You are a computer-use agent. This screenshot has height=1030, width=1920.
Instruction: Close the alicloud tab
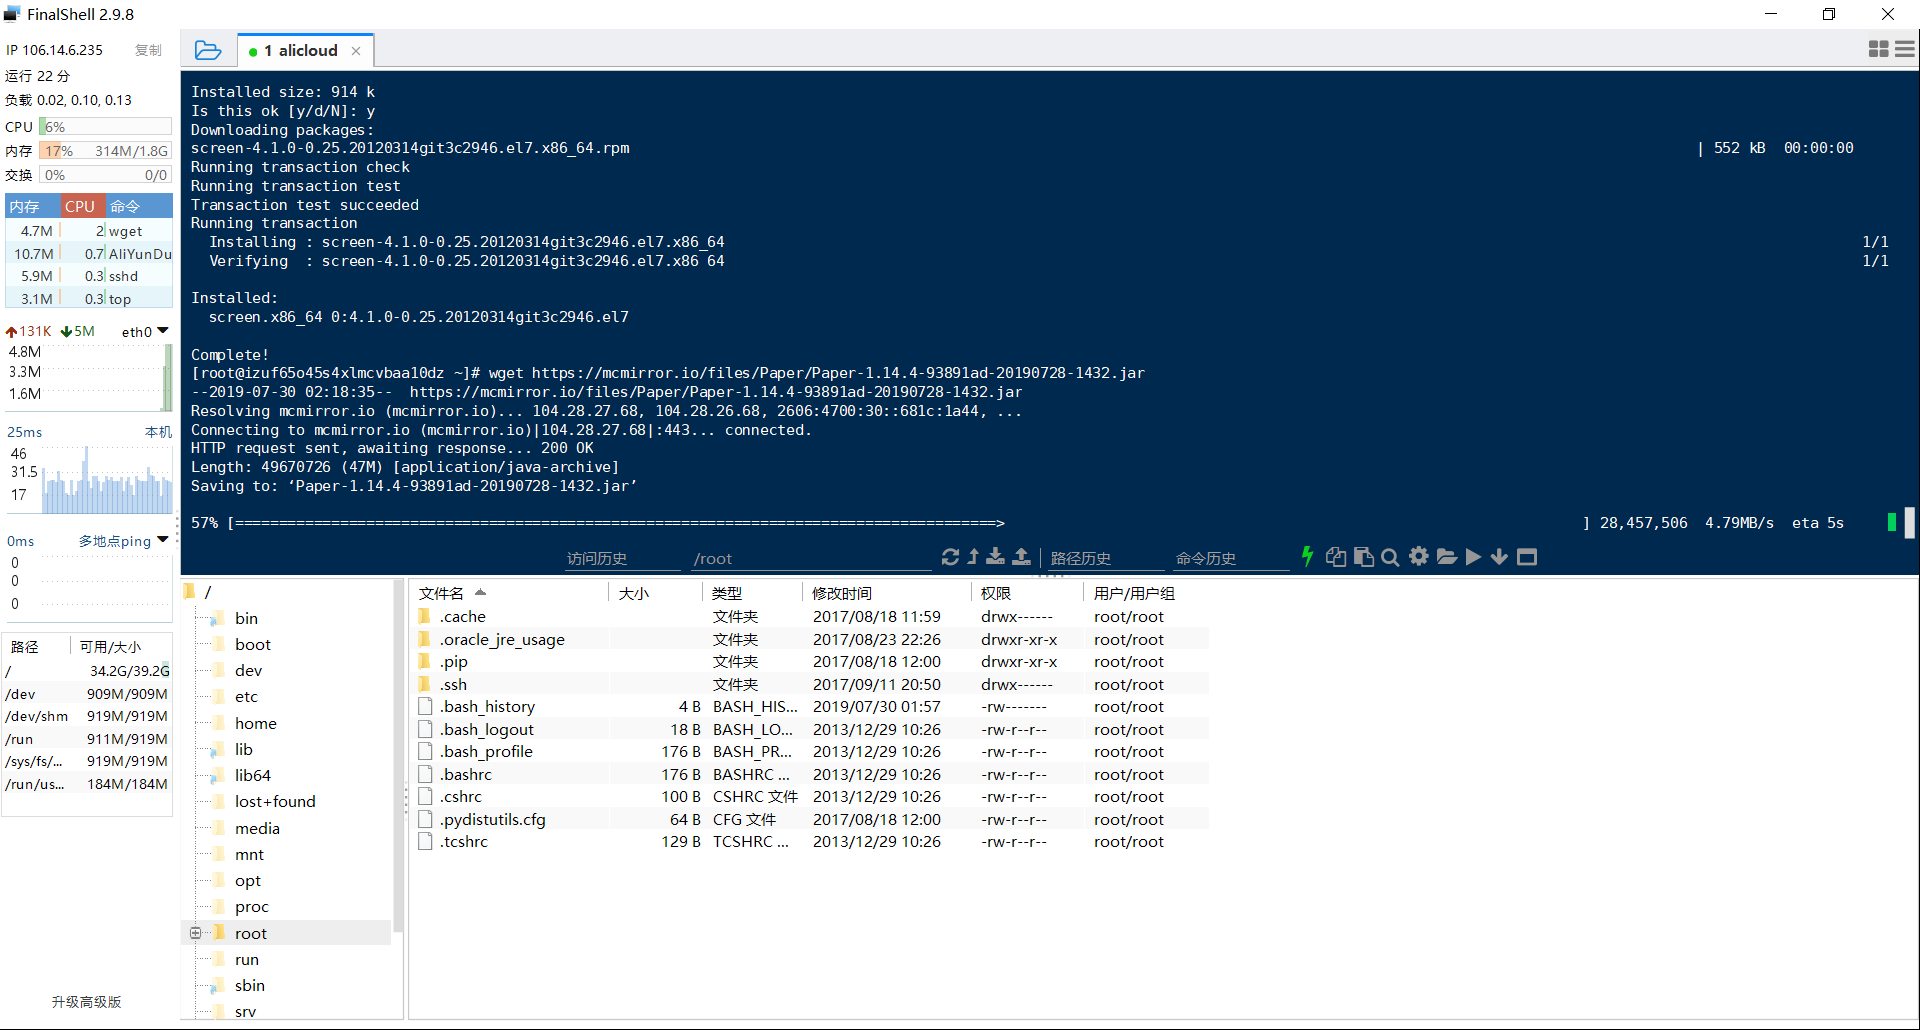click(356, 51)
